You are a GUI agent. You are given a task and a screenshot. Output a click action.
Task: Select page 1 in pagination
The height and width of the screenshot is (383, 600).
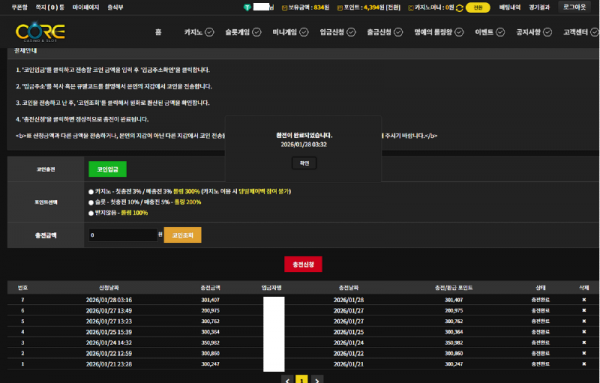(302, 380)
